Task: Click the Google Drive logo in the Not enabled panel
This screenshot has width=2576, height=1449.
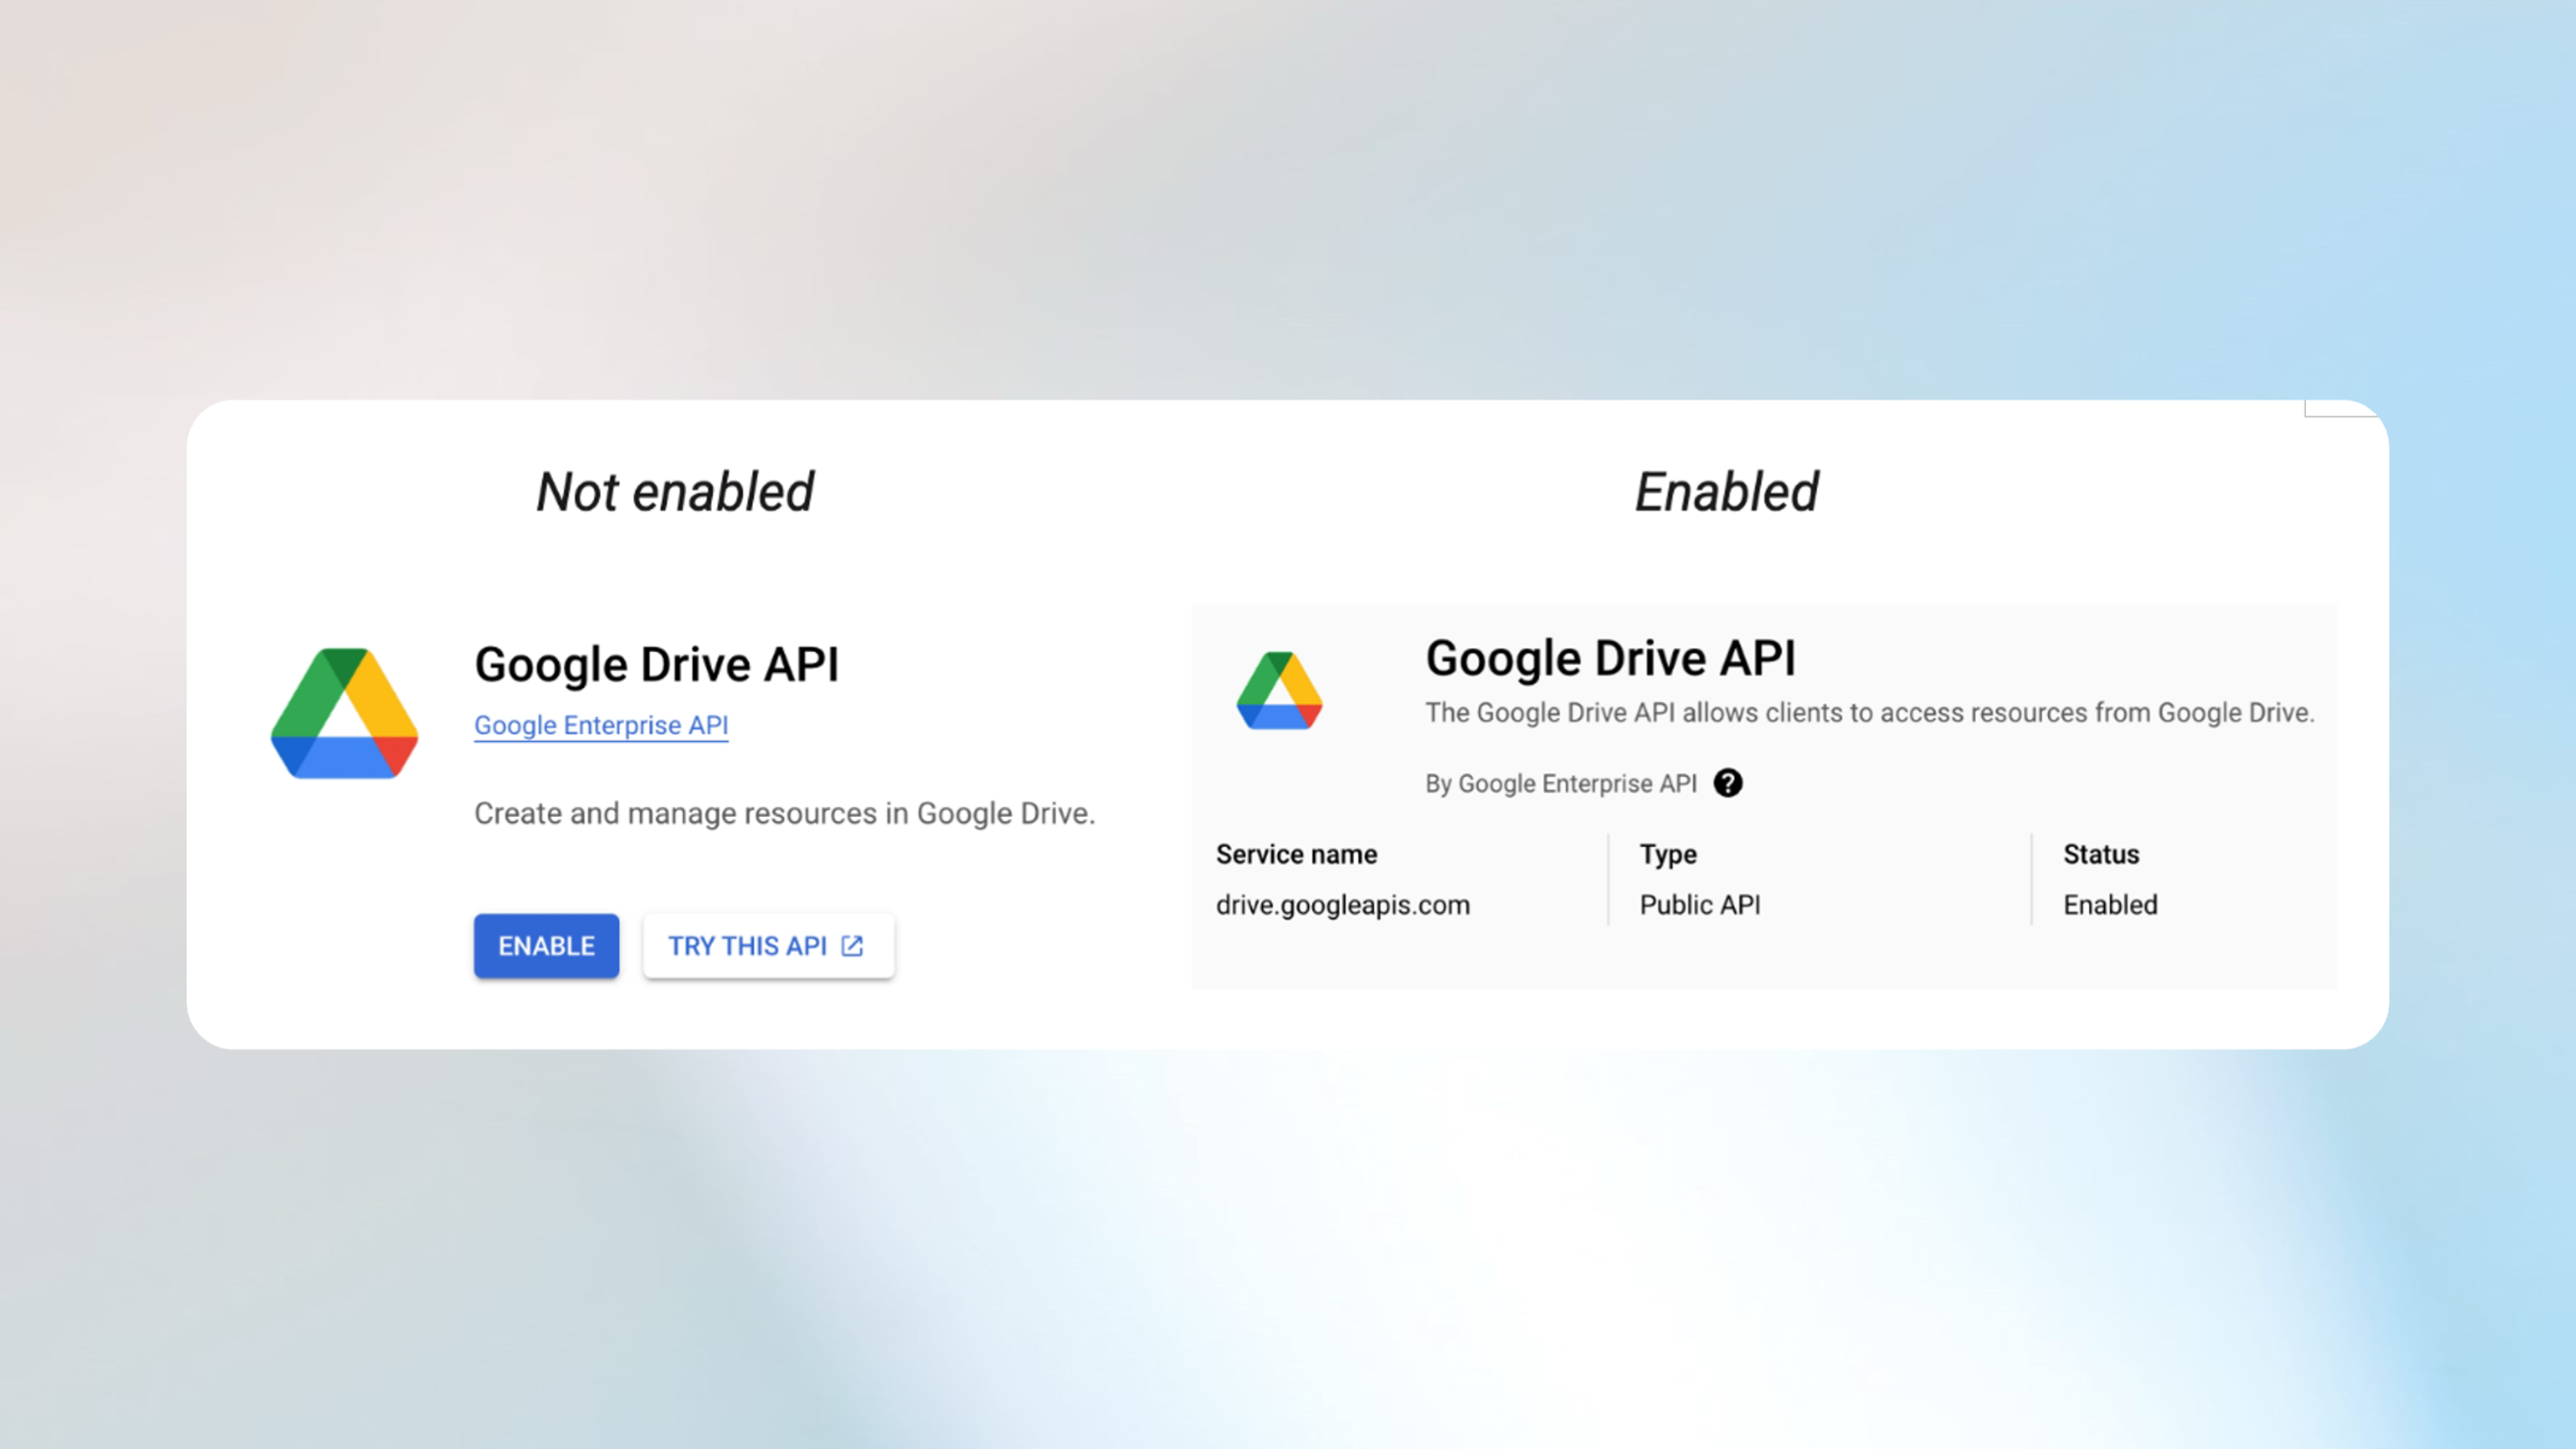Action: tap(343, 712)
